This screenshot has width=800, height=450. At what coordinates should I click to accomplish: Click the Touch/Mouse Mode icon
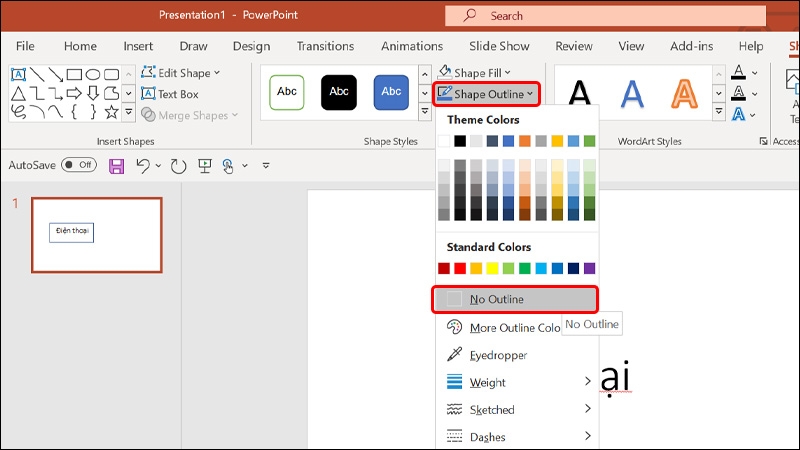228,166
